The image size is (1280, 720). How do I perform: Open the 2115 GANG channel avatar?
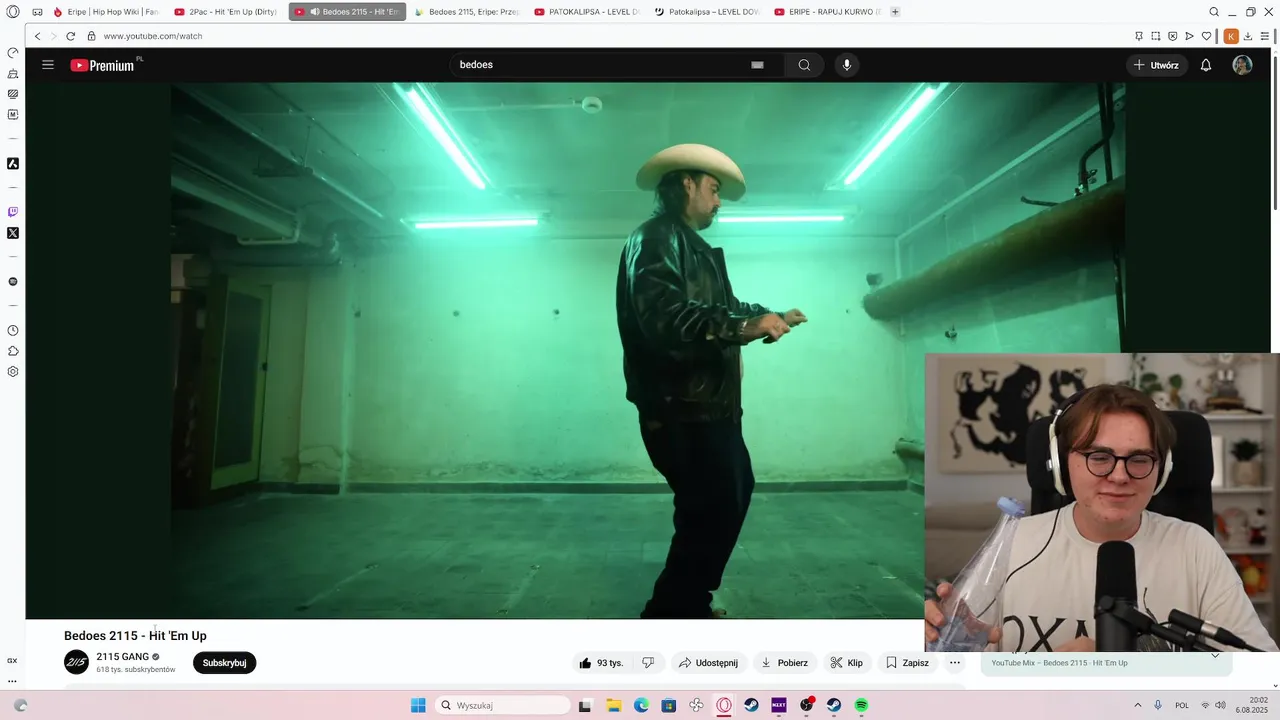click(76, 662)
